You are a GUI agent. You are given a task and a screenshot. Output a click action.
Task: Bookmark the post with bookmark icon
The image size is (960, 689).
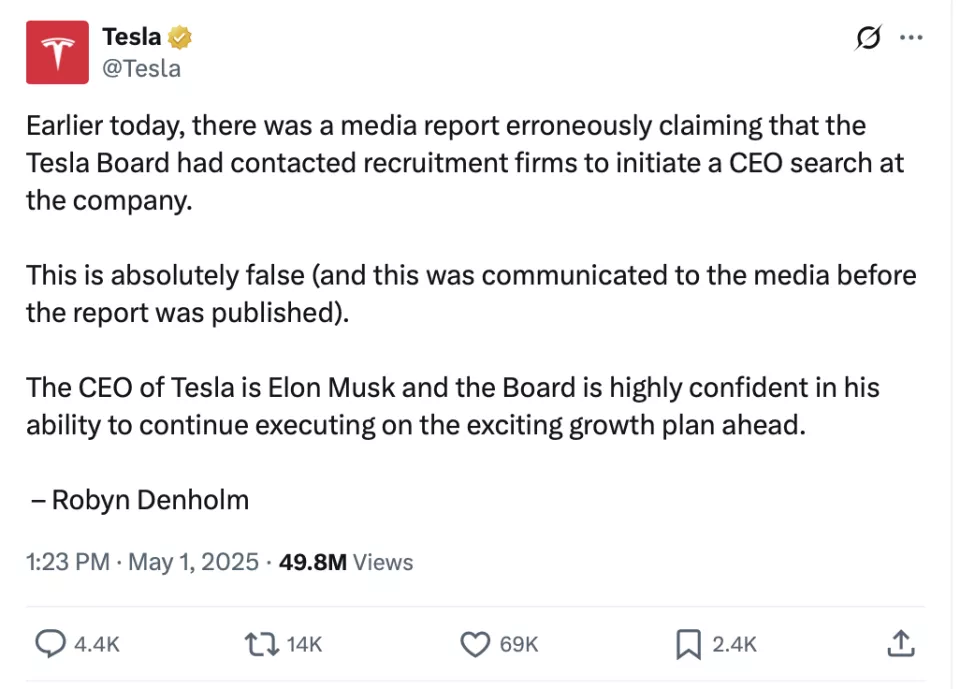coord(688,644)
